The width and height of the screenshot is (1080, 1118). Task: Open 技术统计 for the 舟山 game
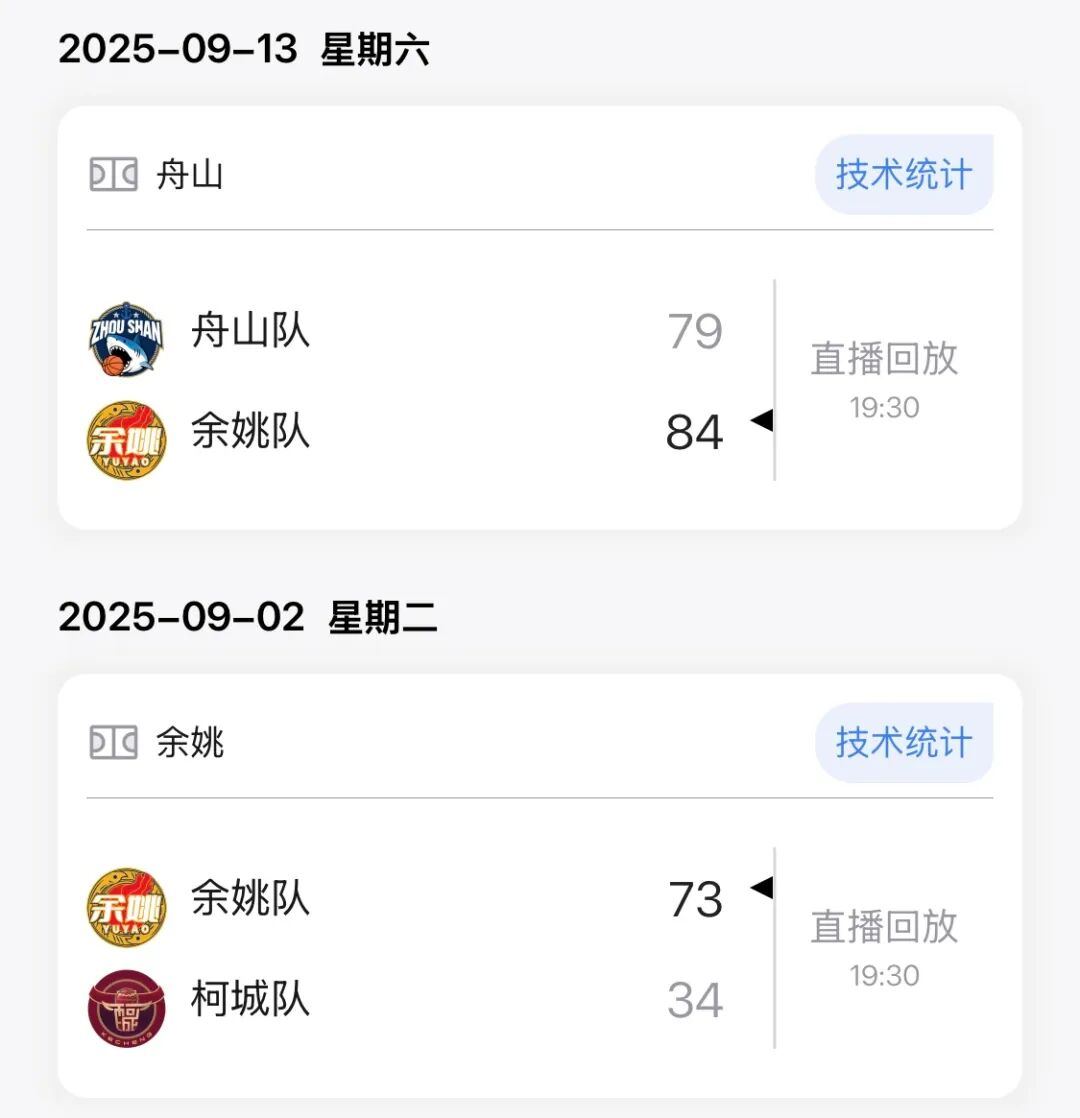point(904,175)
